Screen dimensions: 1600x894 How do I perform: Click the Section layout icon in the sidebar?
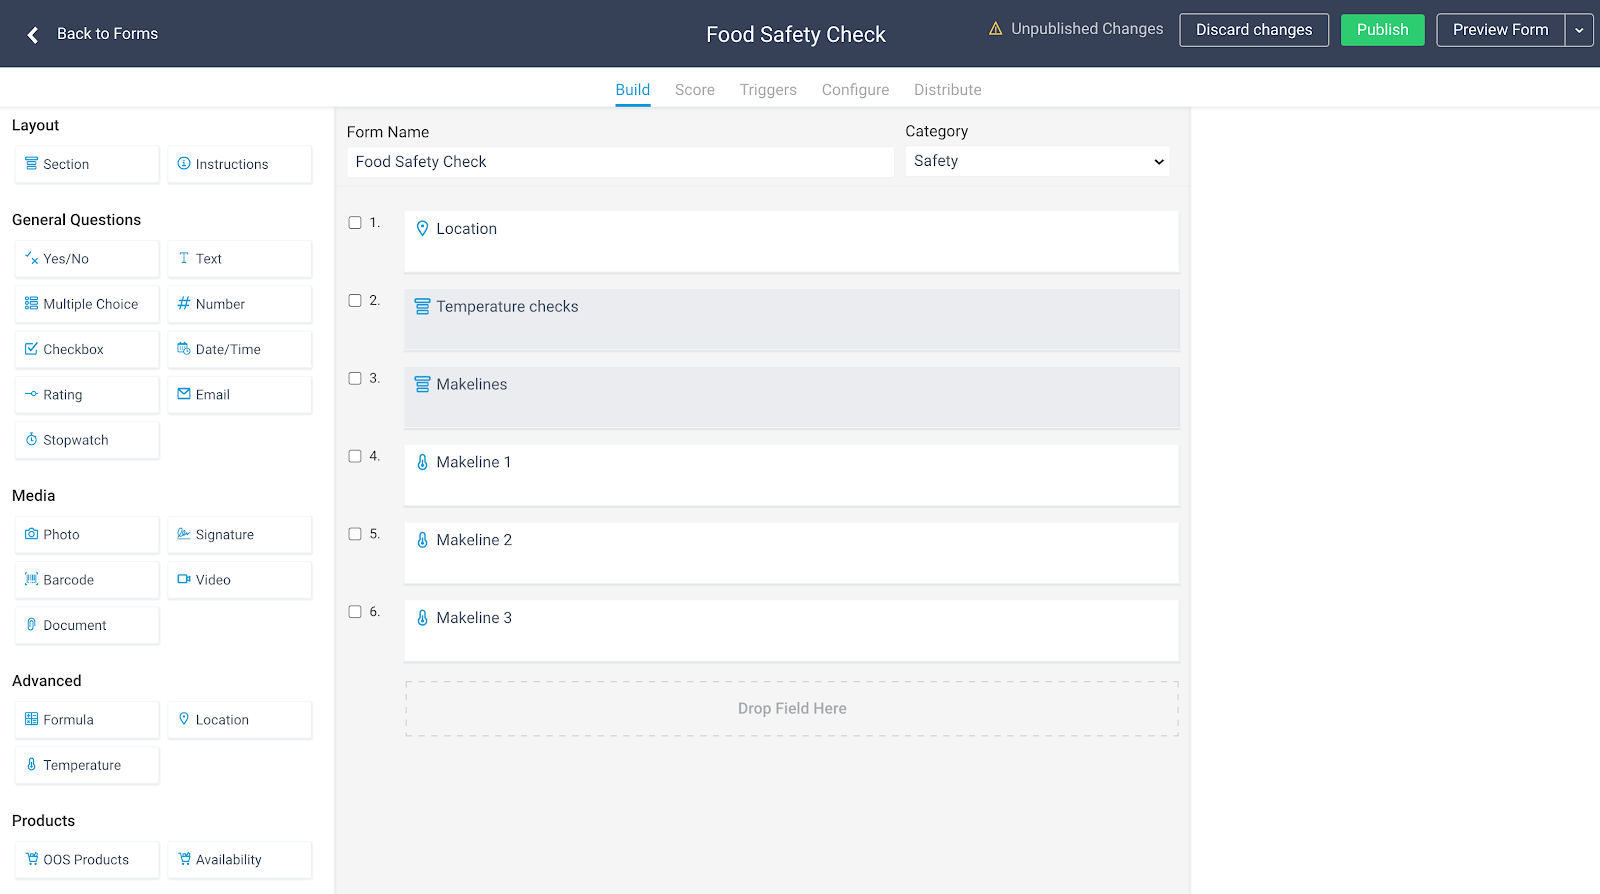31,163
